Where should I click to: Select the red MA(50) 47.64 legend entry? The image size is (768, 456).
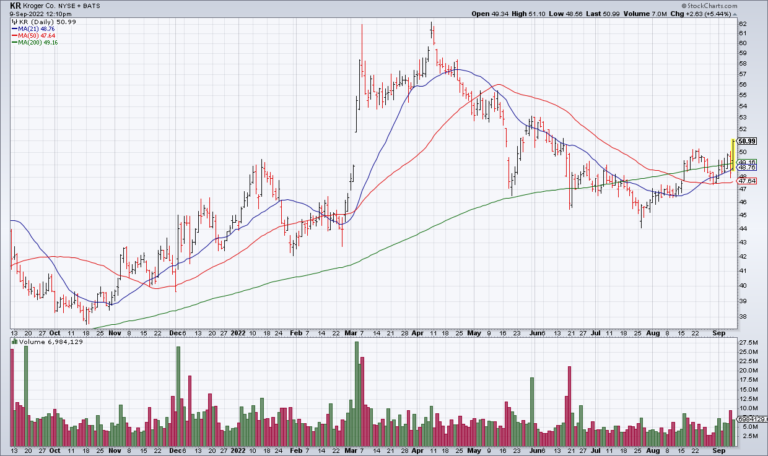pyautogui.click(x=33, y=36)
